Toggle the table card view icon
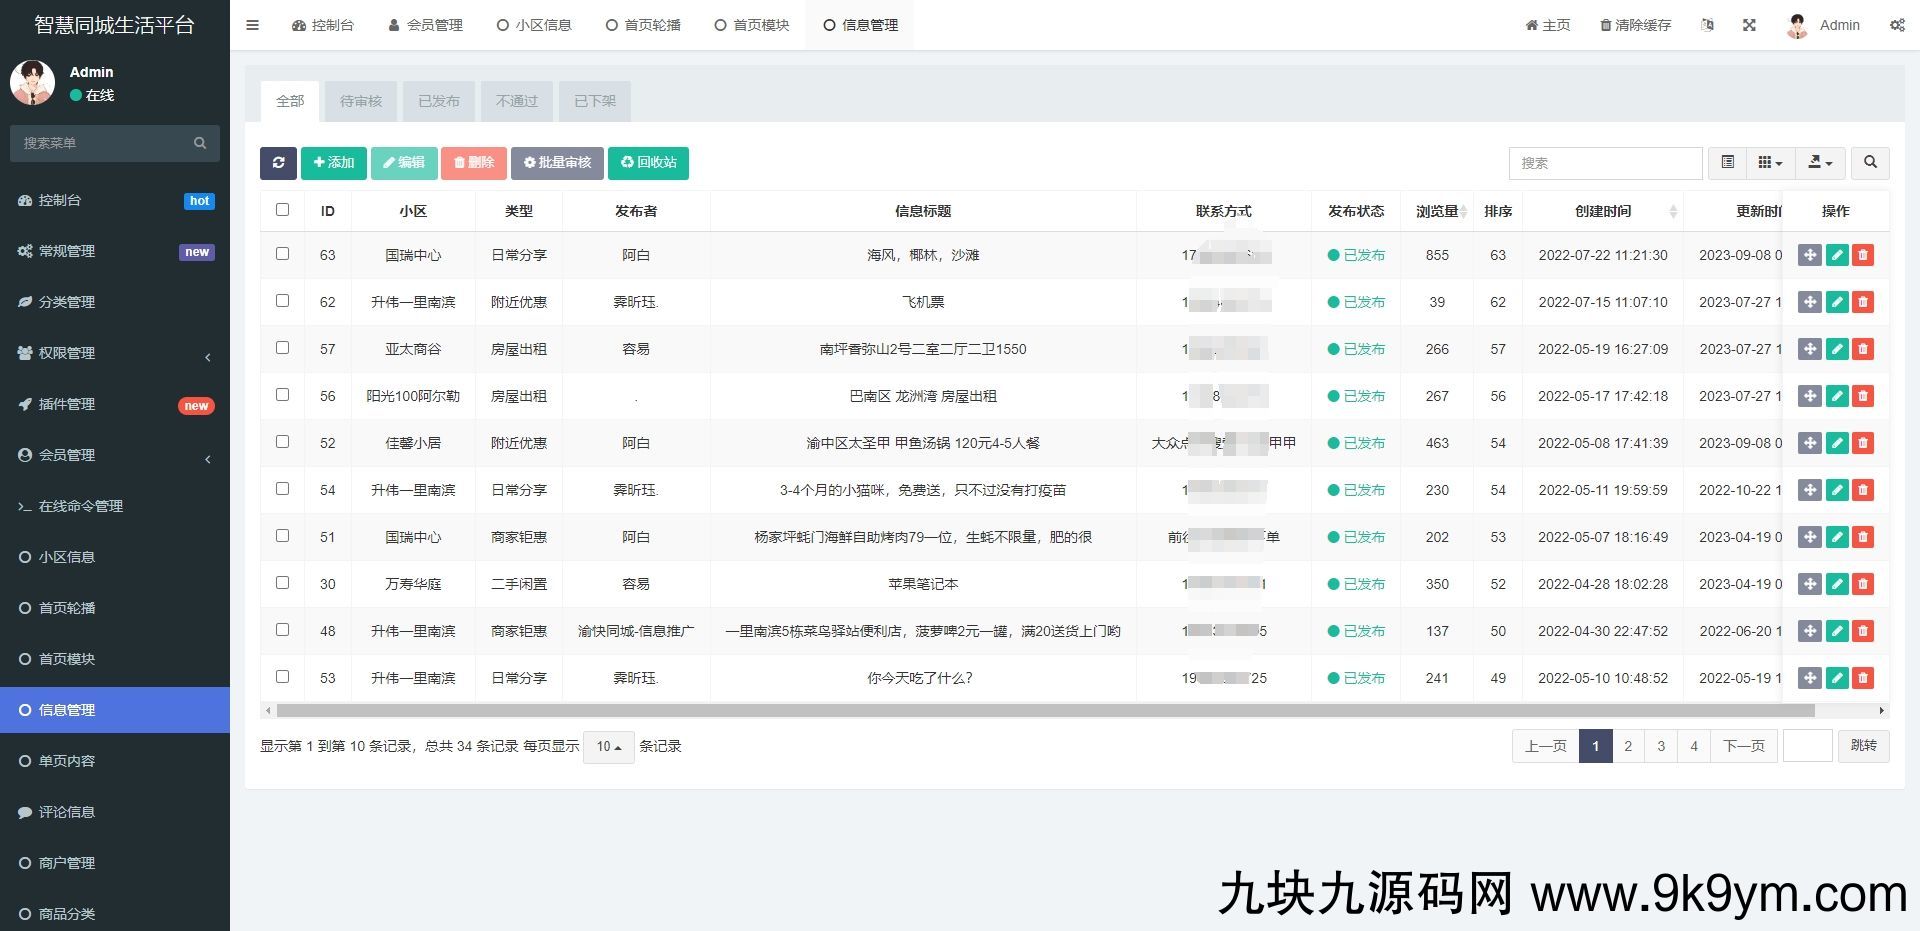This screenshot has width=1920, height=931. (x=1727, y=163)
